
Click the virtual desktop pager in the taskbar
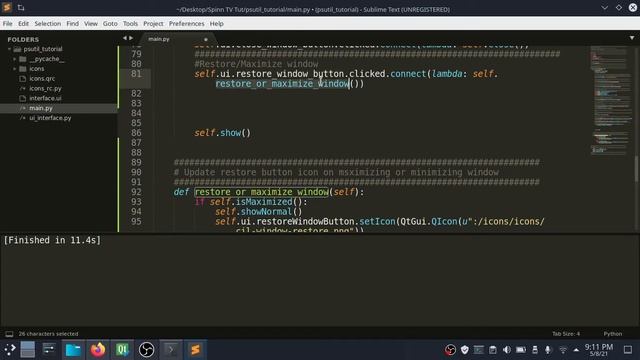click(x=28, y=350)
